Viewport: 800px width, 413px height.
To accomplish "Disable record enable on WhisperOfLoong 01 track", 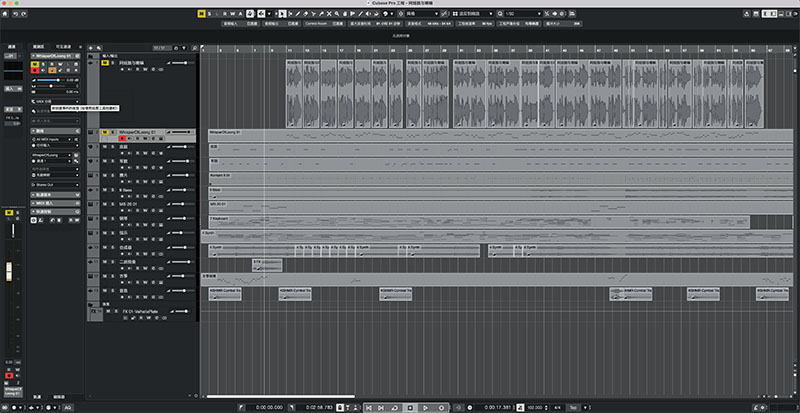I will pyautogui.click(x=122, y=138).
